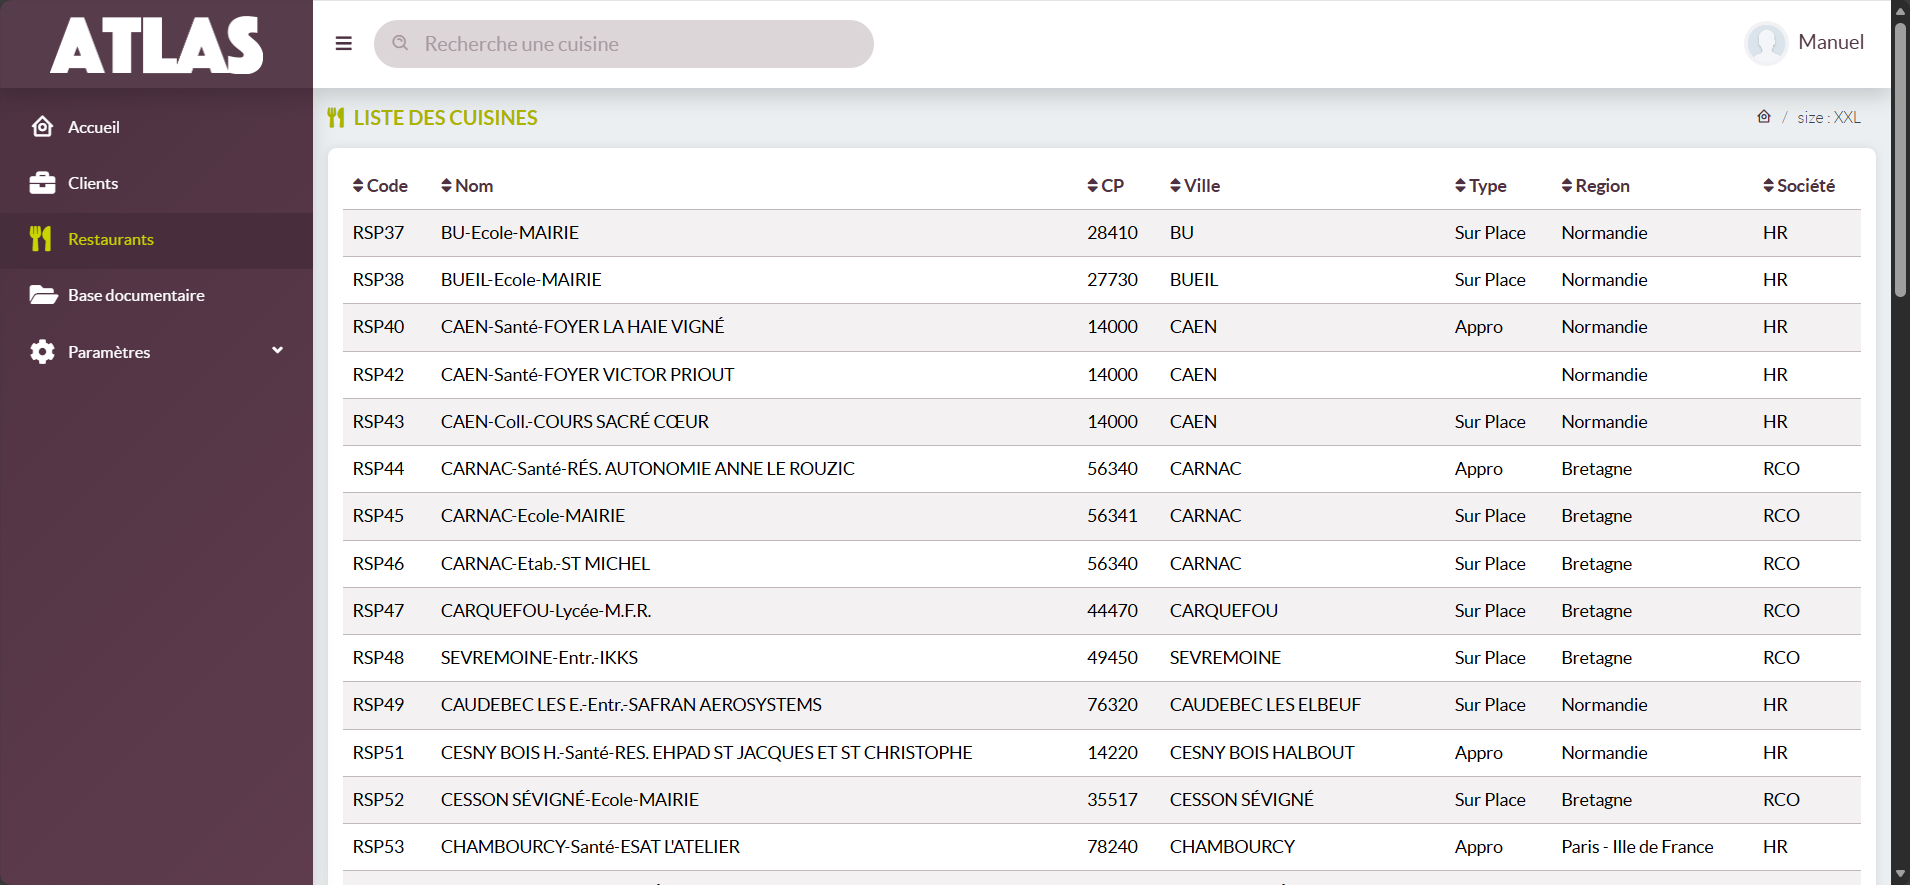Viewport: 1910px width, 885px height.
Task: Click code RSP38 cell
Action: (379, 280)
